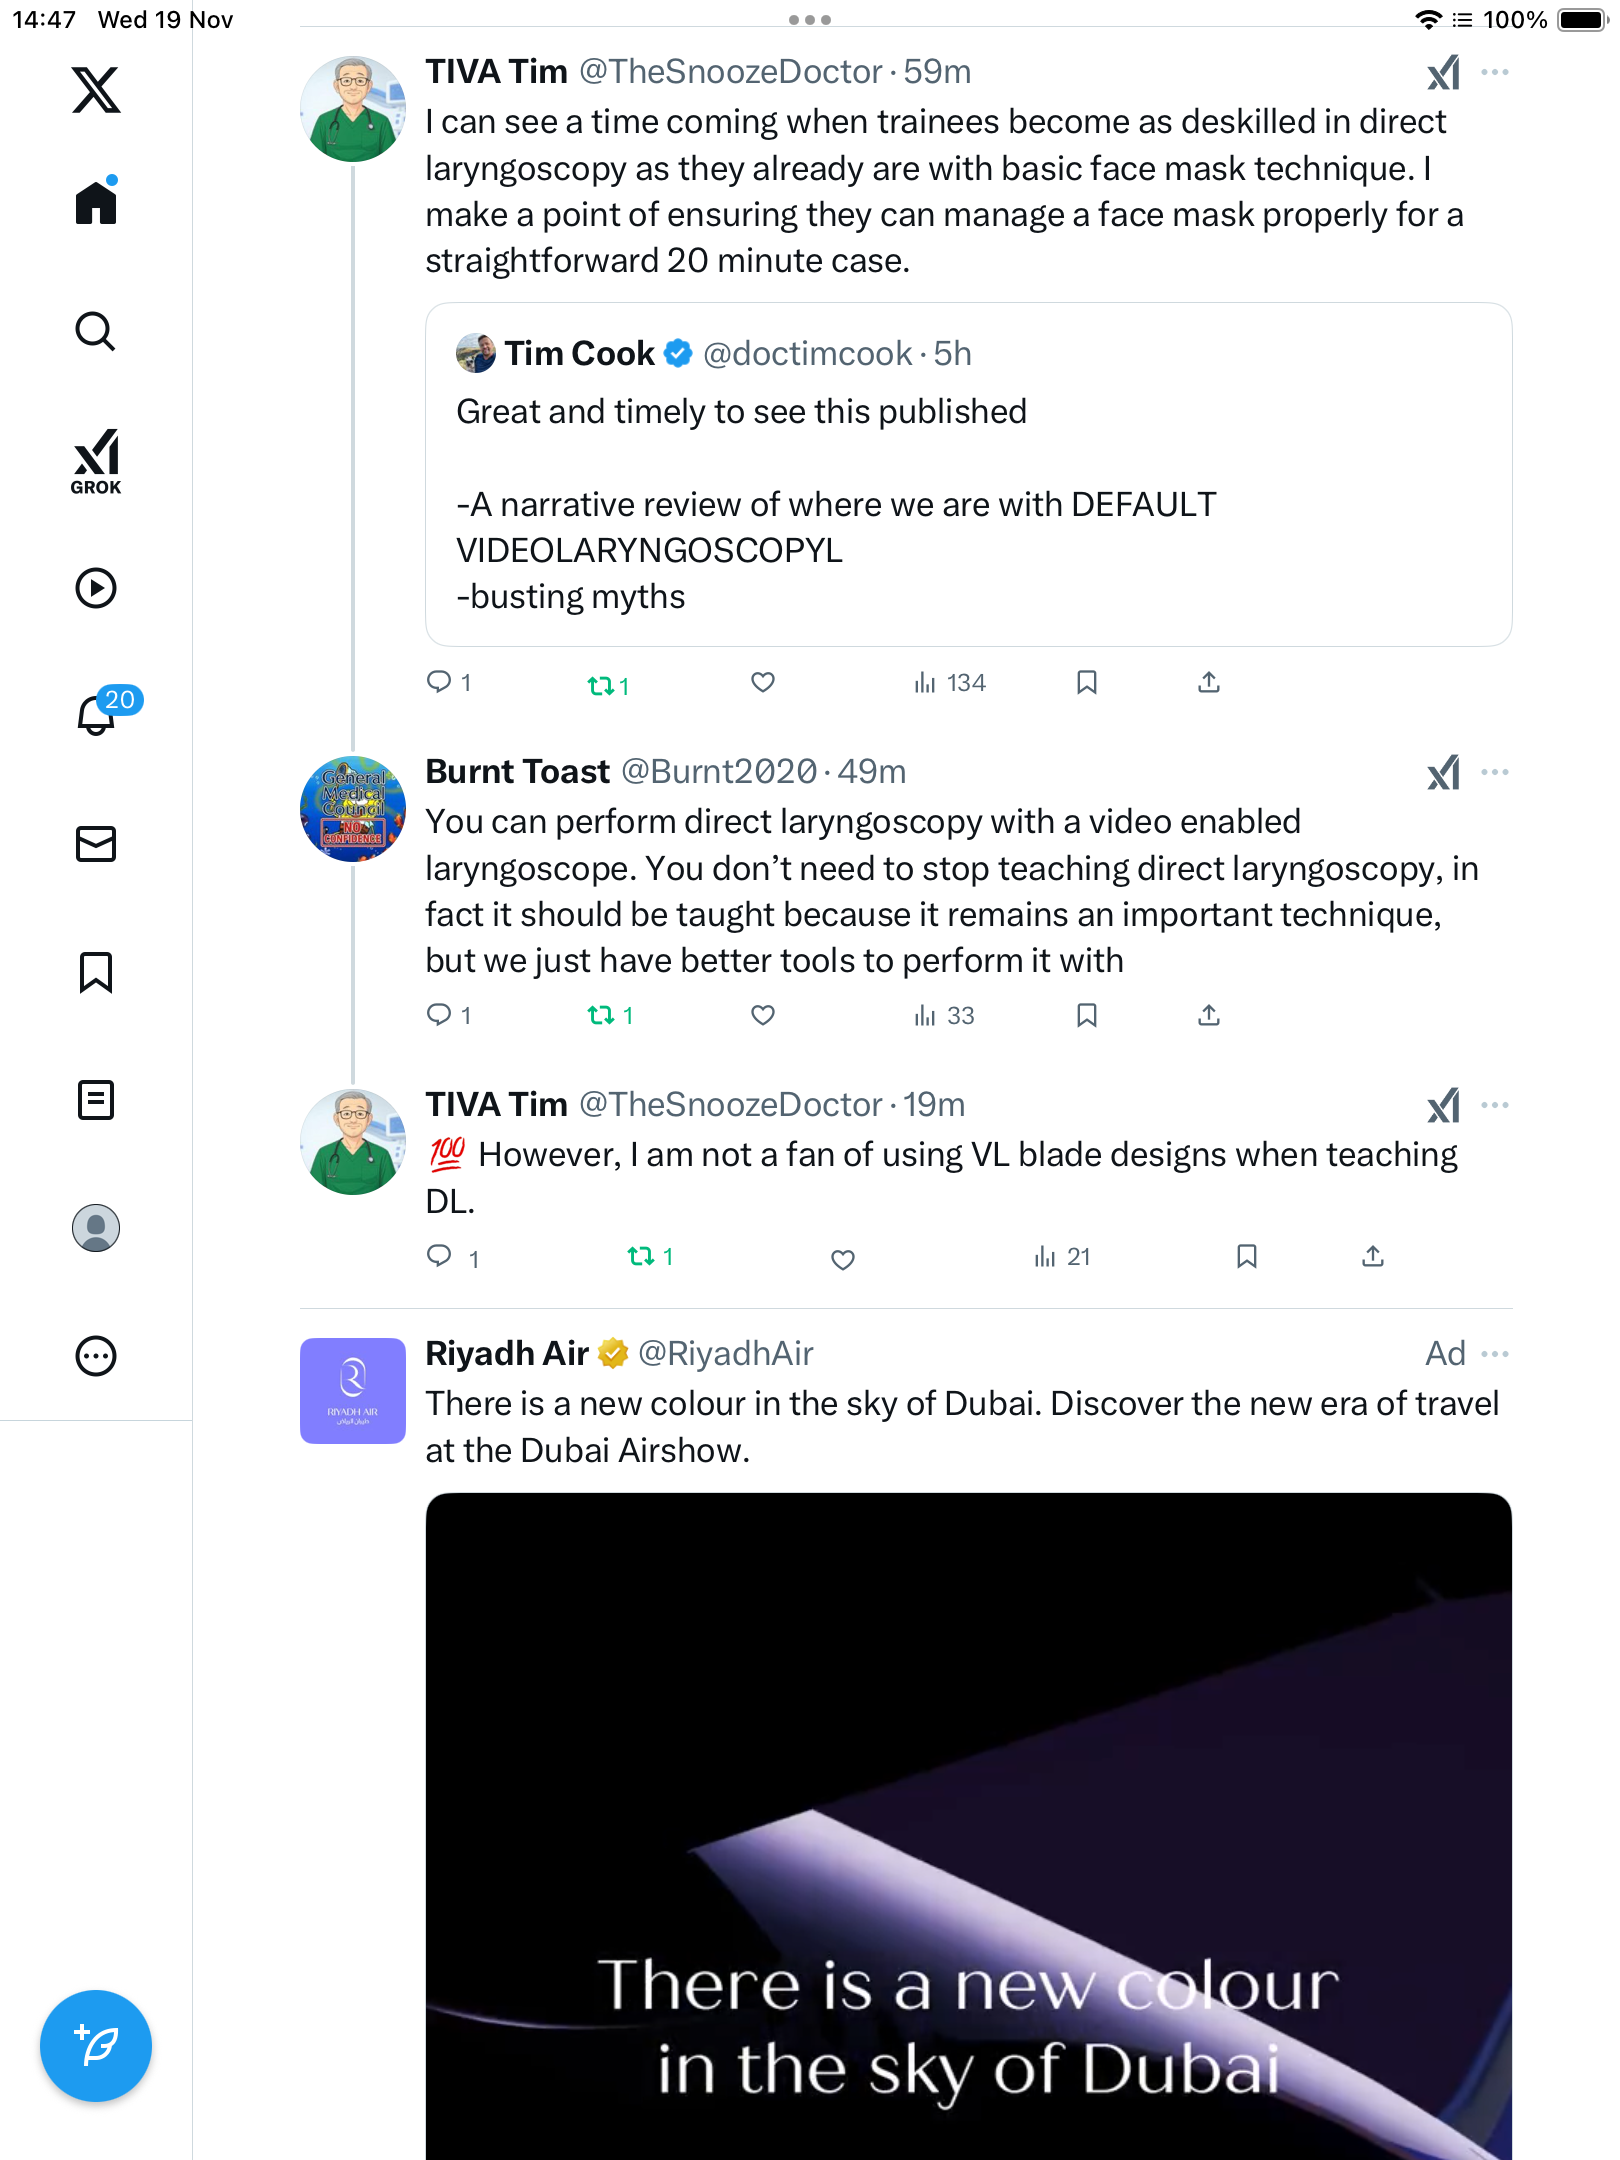Open more options on Burnt Toast's post
The image size is (1620, 2160).
pos(1495,772)
